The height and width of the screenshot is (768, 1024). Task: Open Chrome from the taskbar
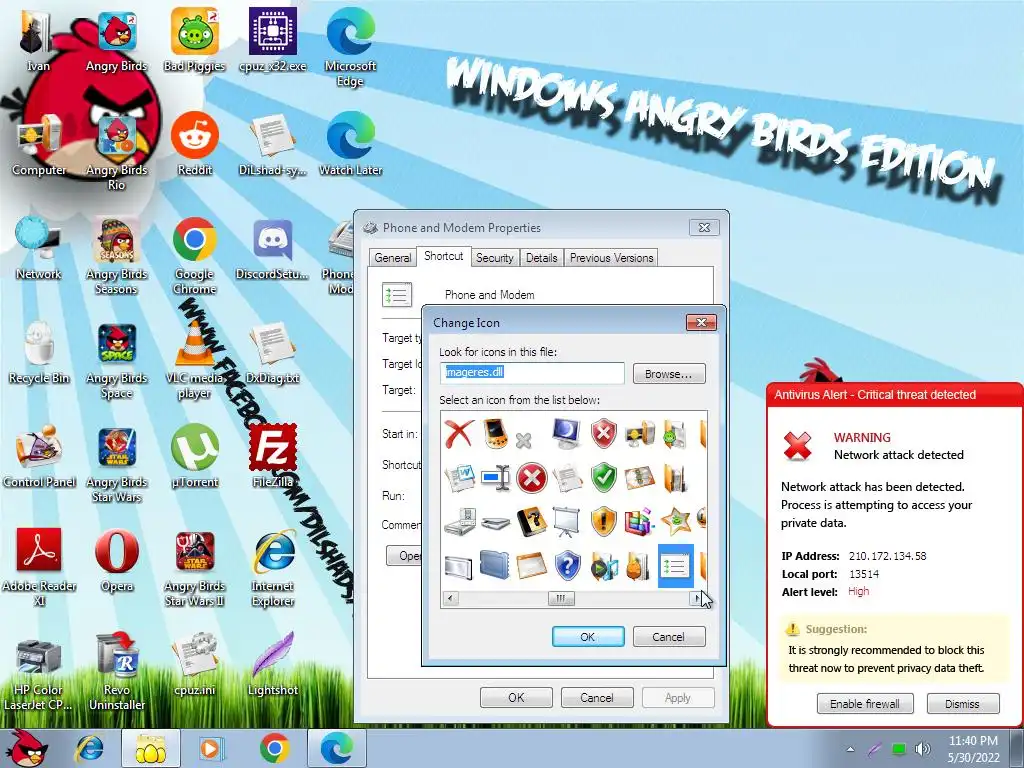pos(275,748)
